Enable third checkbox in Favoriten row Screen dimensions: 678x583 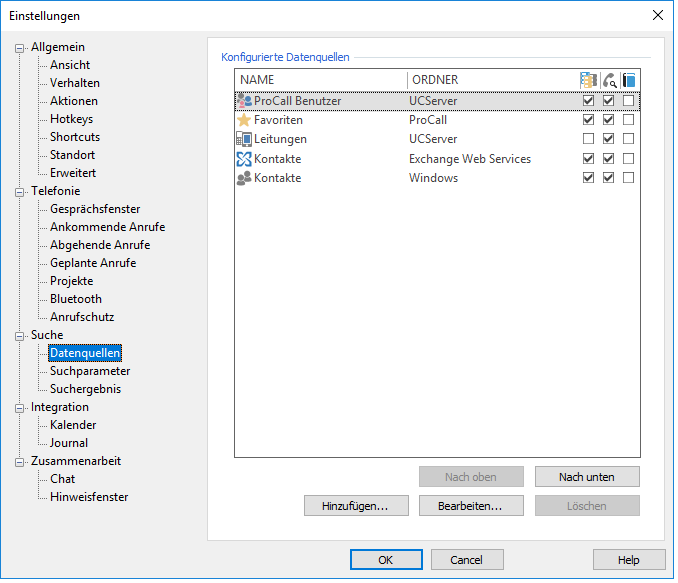628,120
